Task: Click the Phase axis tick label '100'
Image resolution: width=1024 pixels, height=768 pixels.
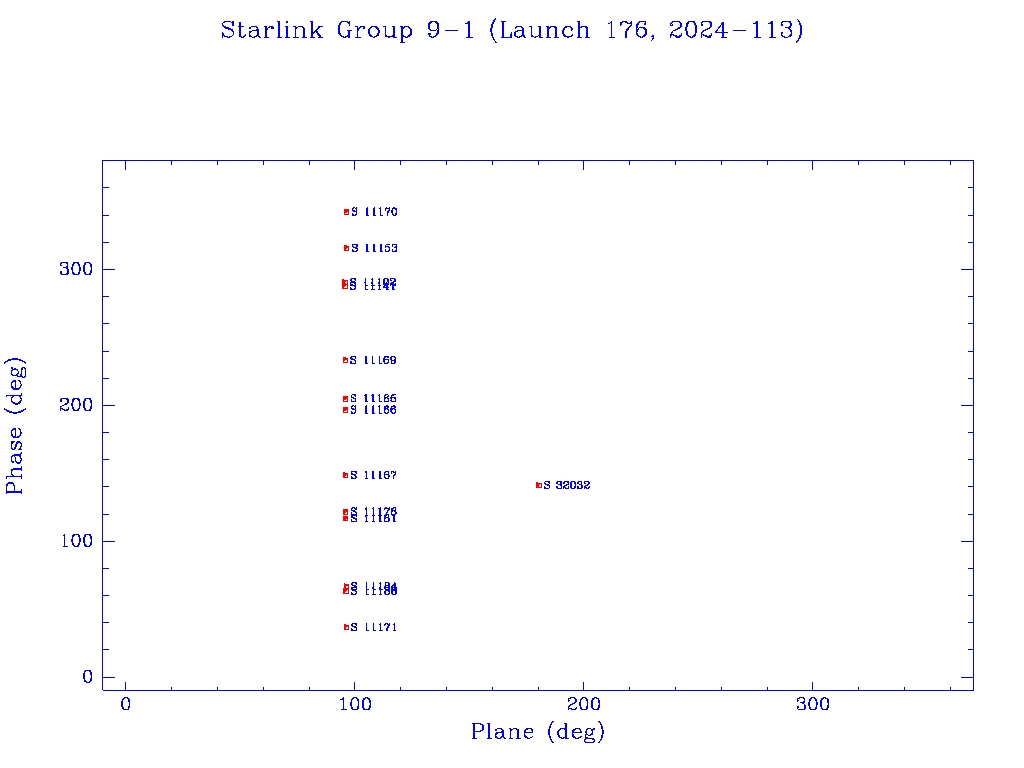Action: pyautogui.click(x=76, y=541)
